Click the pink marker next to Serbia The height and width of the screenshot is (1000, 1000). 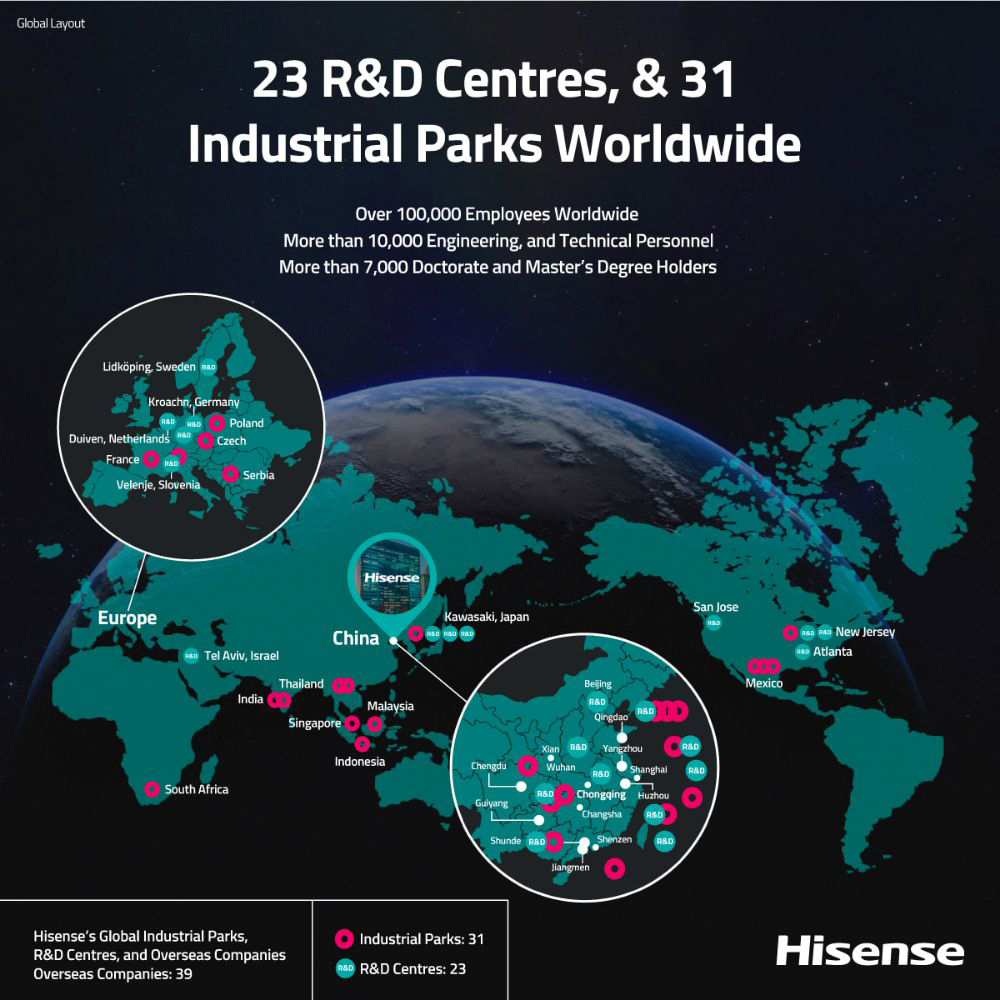[x=231, y=474]
